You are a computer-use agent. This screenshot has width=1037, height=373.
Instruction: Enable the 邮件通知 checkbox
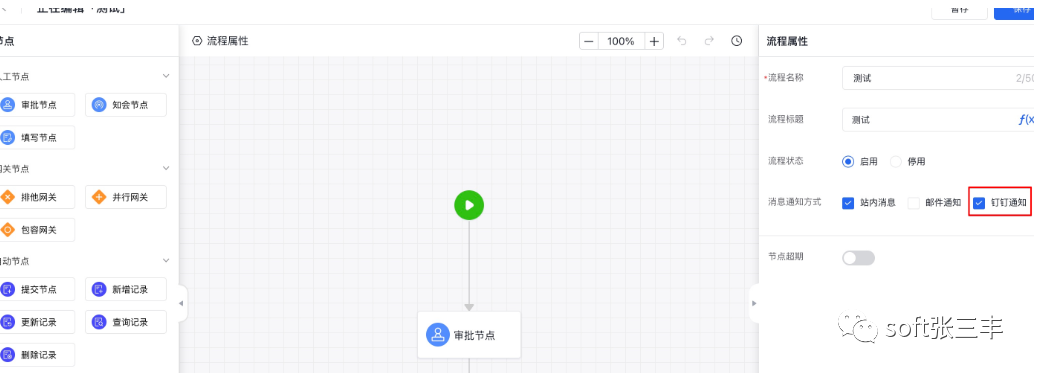point(914,203)
